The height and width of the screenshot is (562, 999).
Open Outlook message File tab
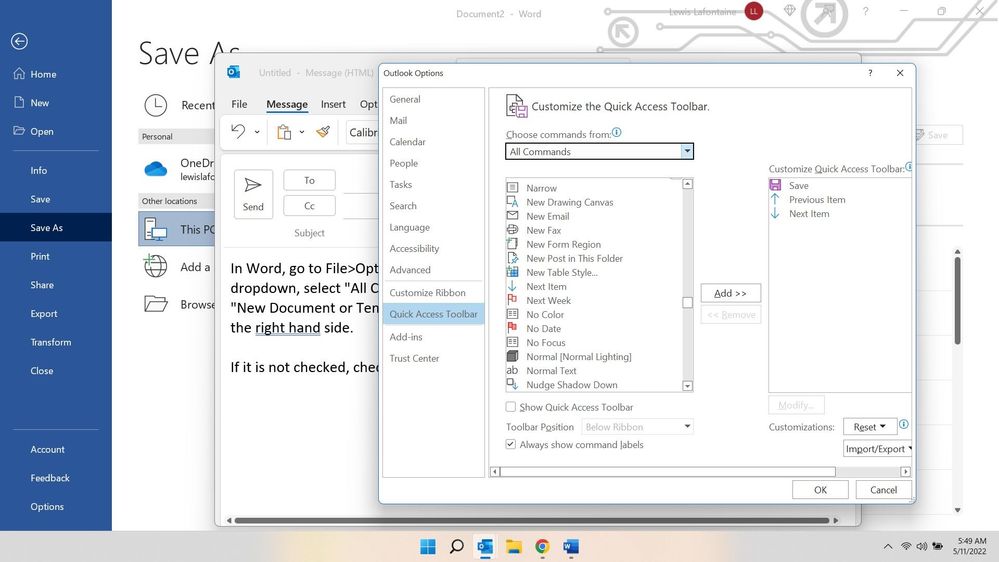click(x=239, y=104)
